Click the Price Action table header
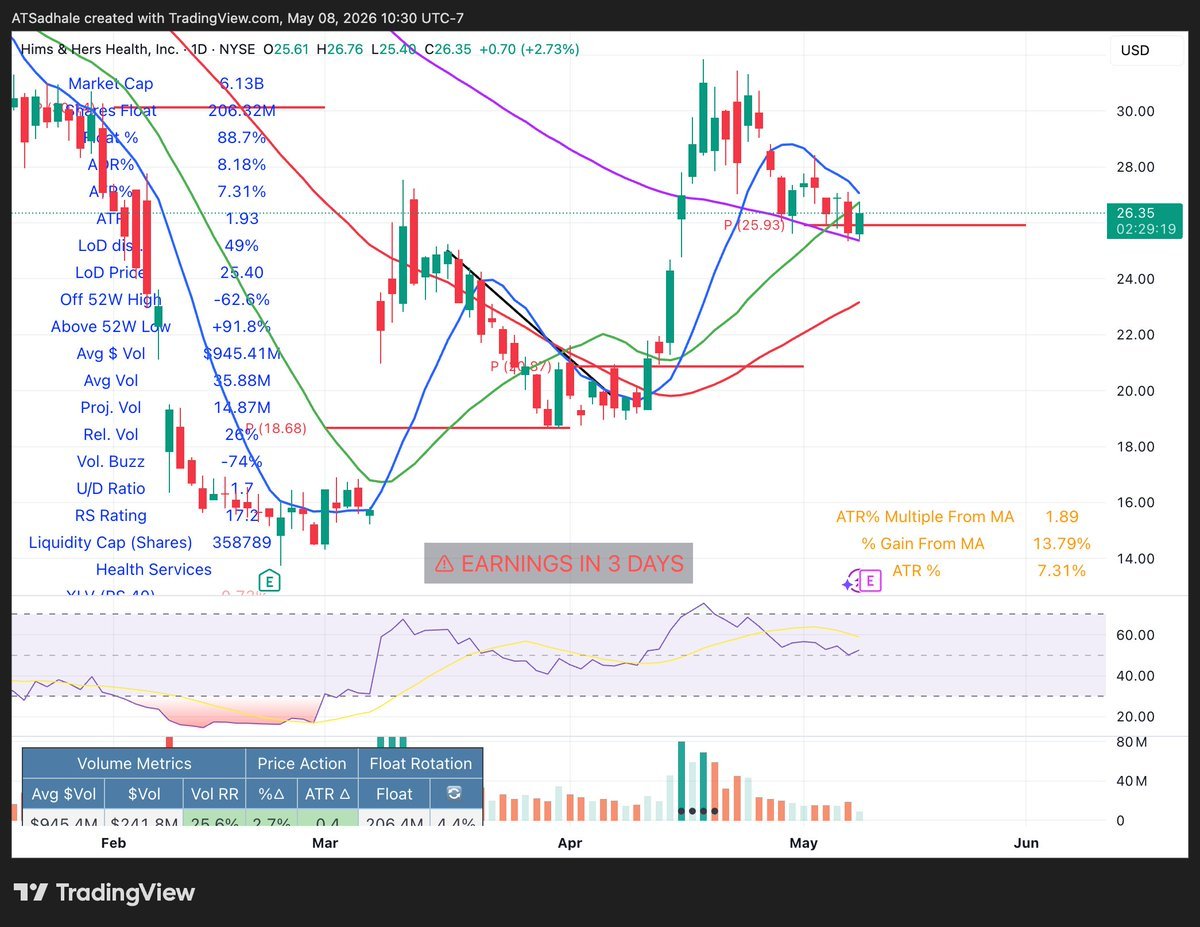The image size is (1200, 927). (302, 763)
